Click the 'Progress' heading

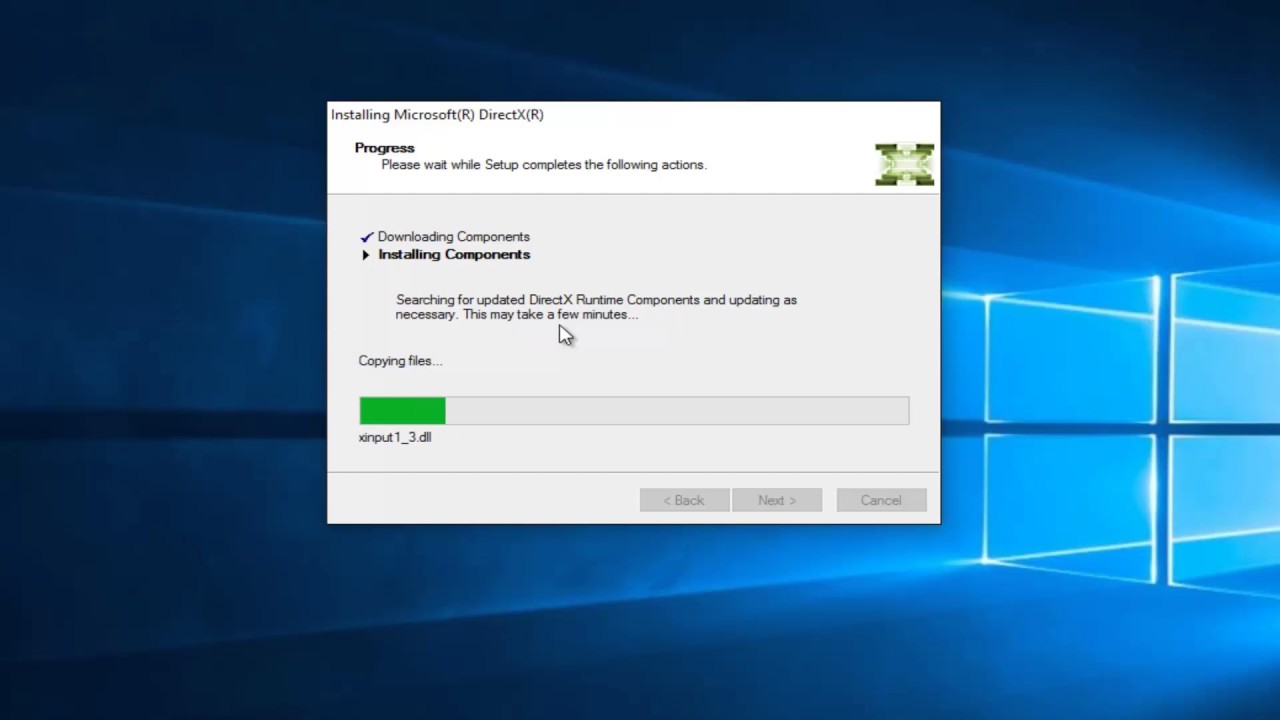384,148
